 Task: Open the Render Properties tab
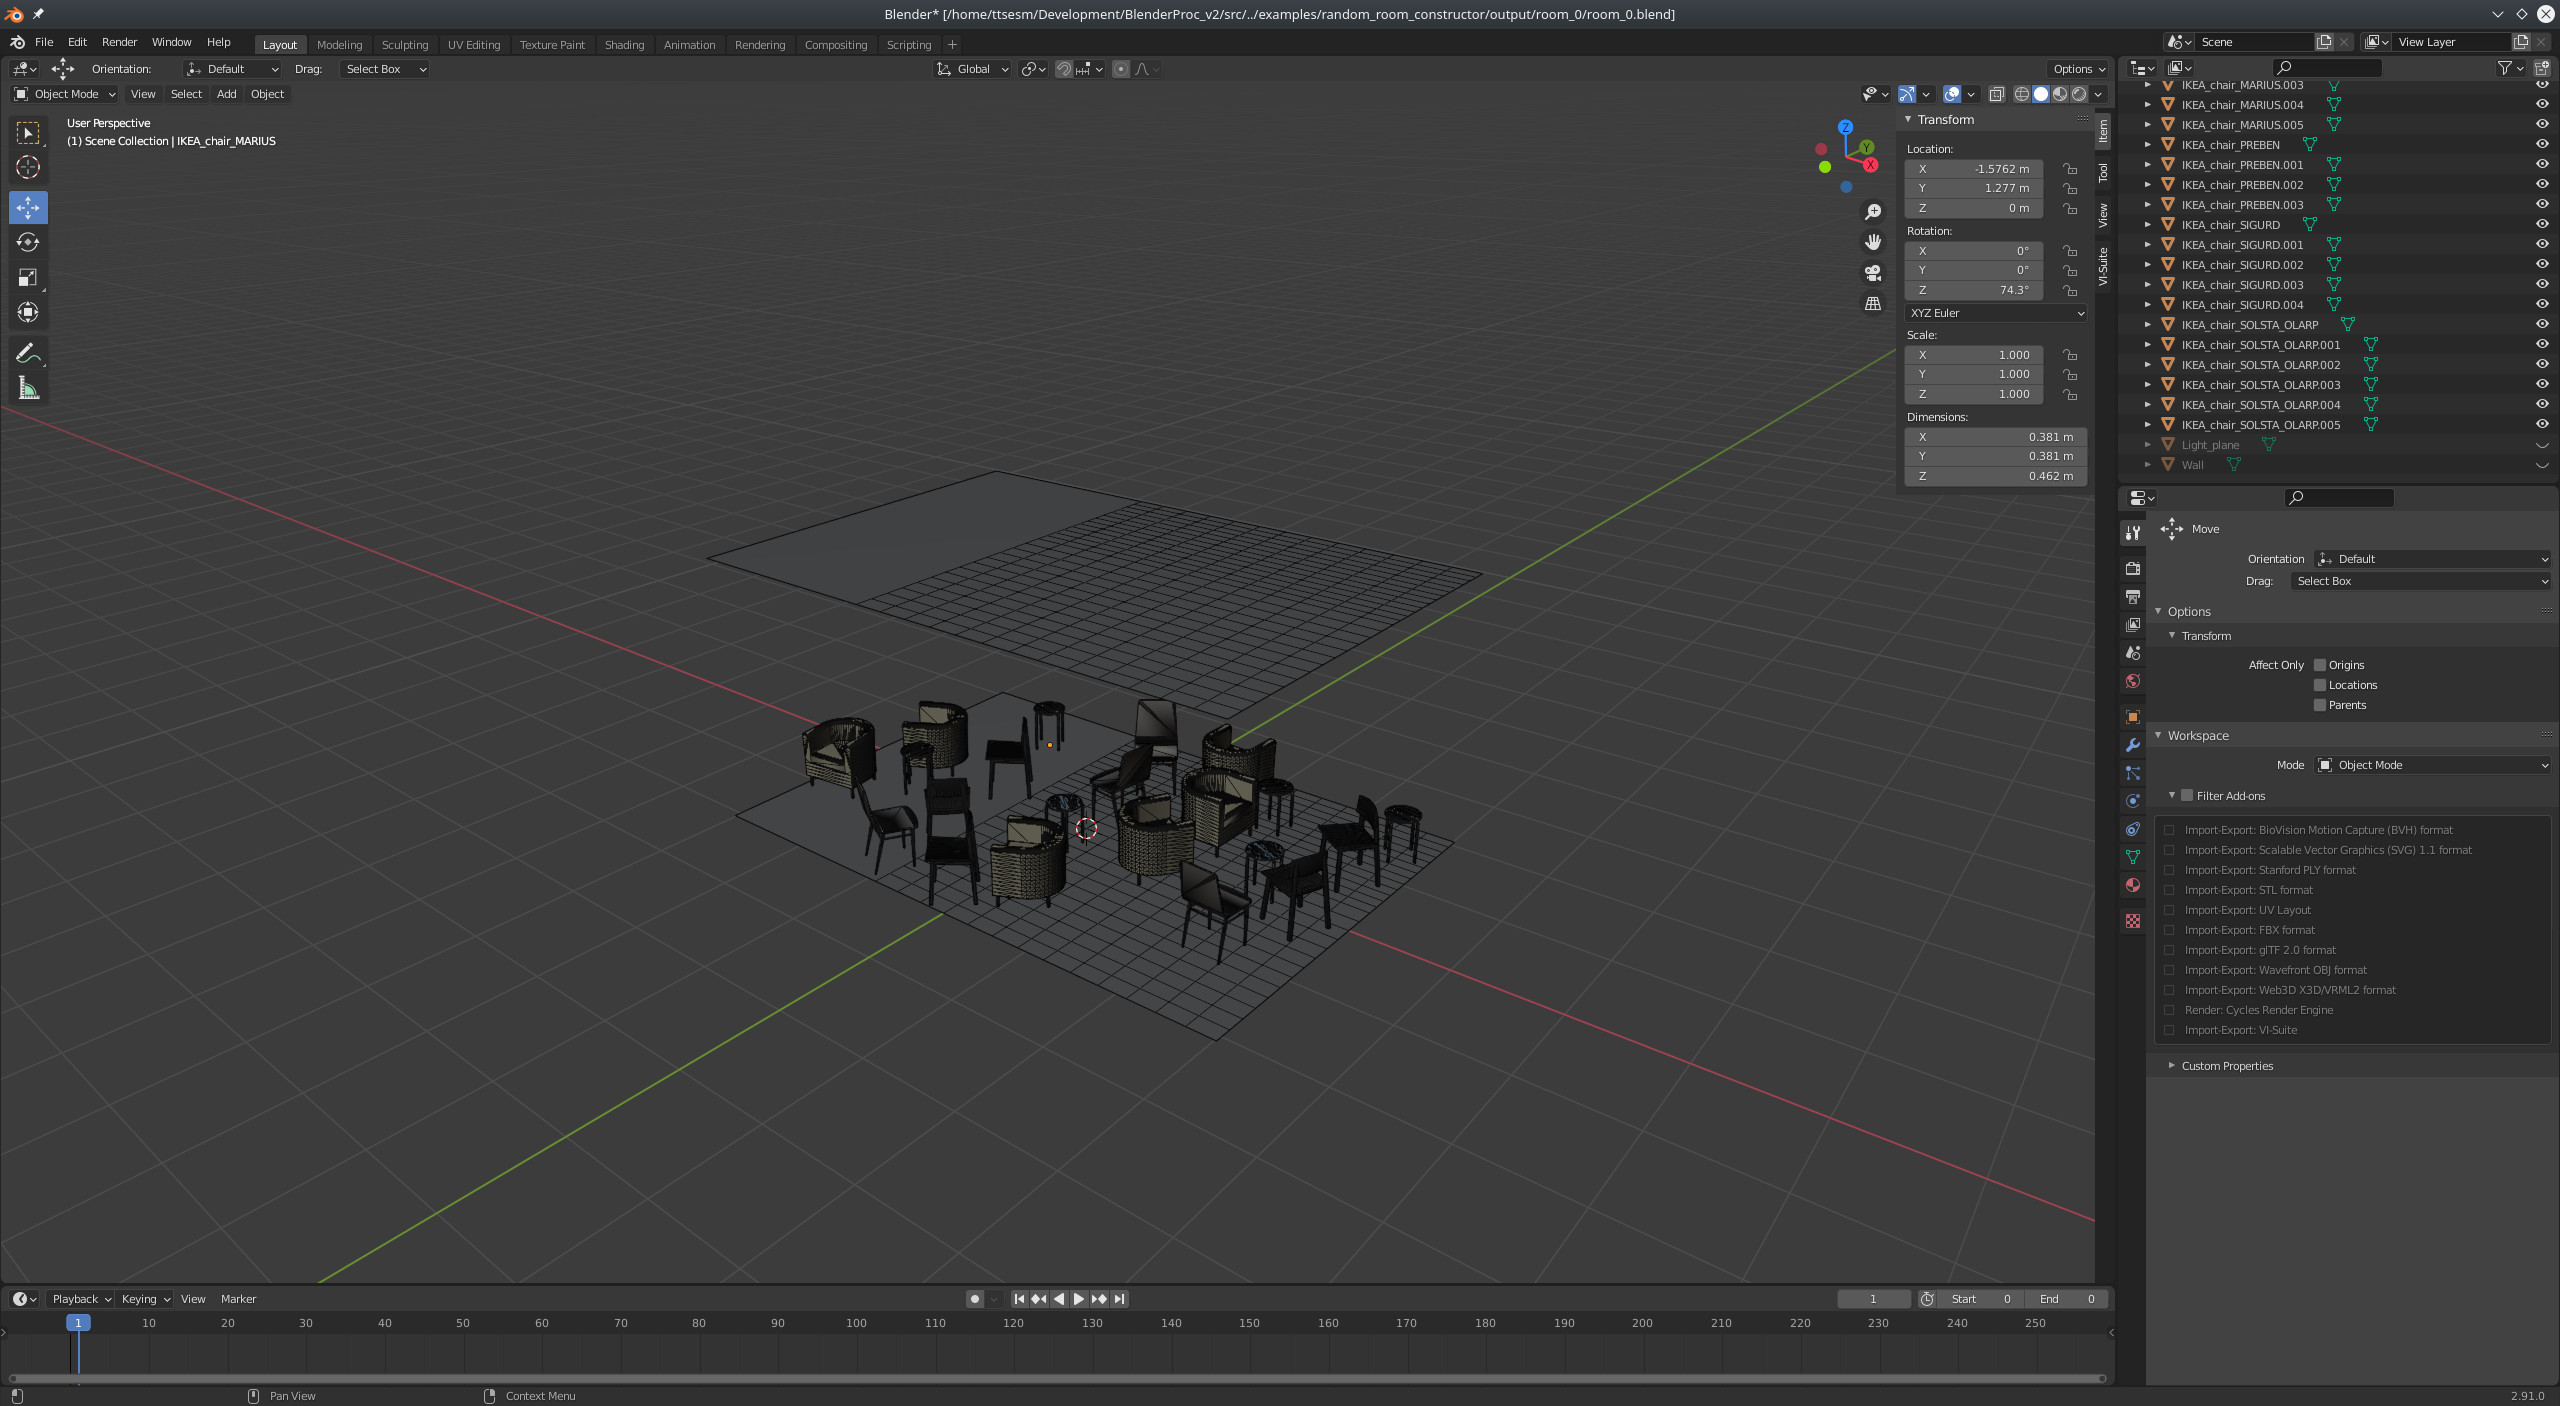pos(2132,568)
